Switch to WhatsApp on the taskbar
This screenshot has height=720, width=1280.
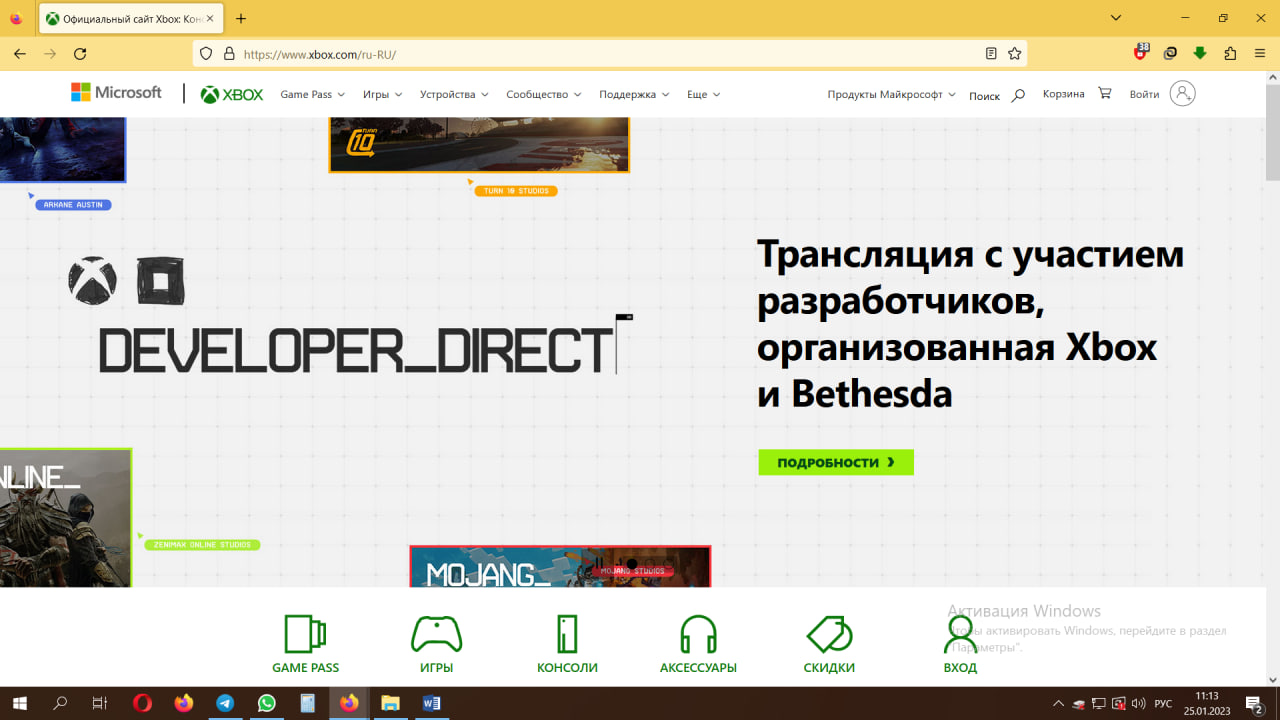click(266, 703)
